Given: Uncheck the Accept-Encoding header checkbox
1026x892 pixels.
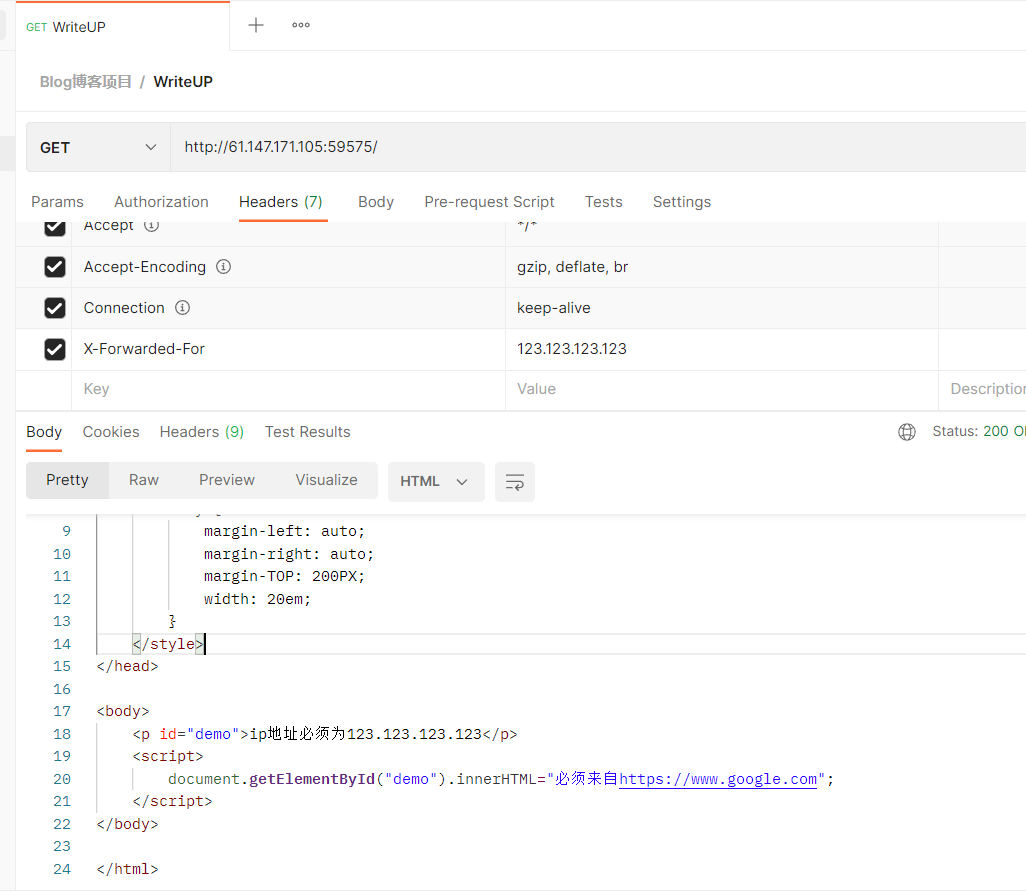Looking at the screenshot, I should click(x=55, y=267).
